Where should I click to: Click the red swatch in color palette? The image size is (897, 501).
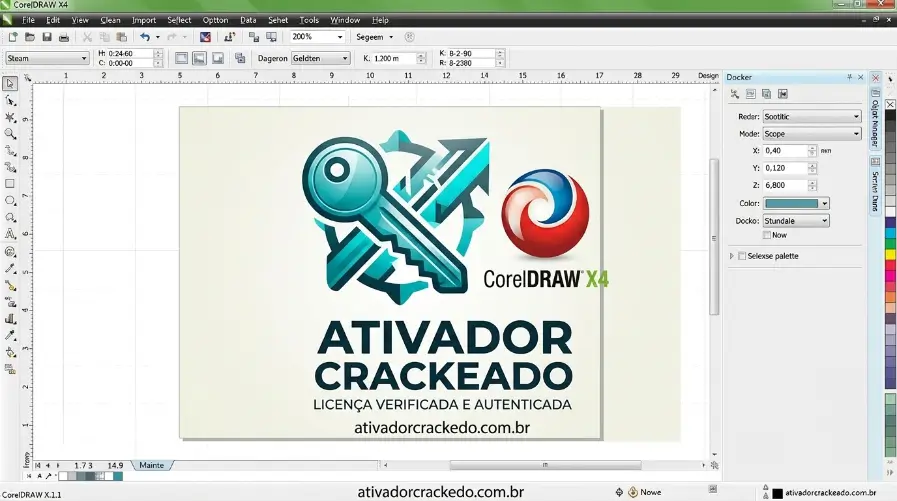tap(890, 264)
